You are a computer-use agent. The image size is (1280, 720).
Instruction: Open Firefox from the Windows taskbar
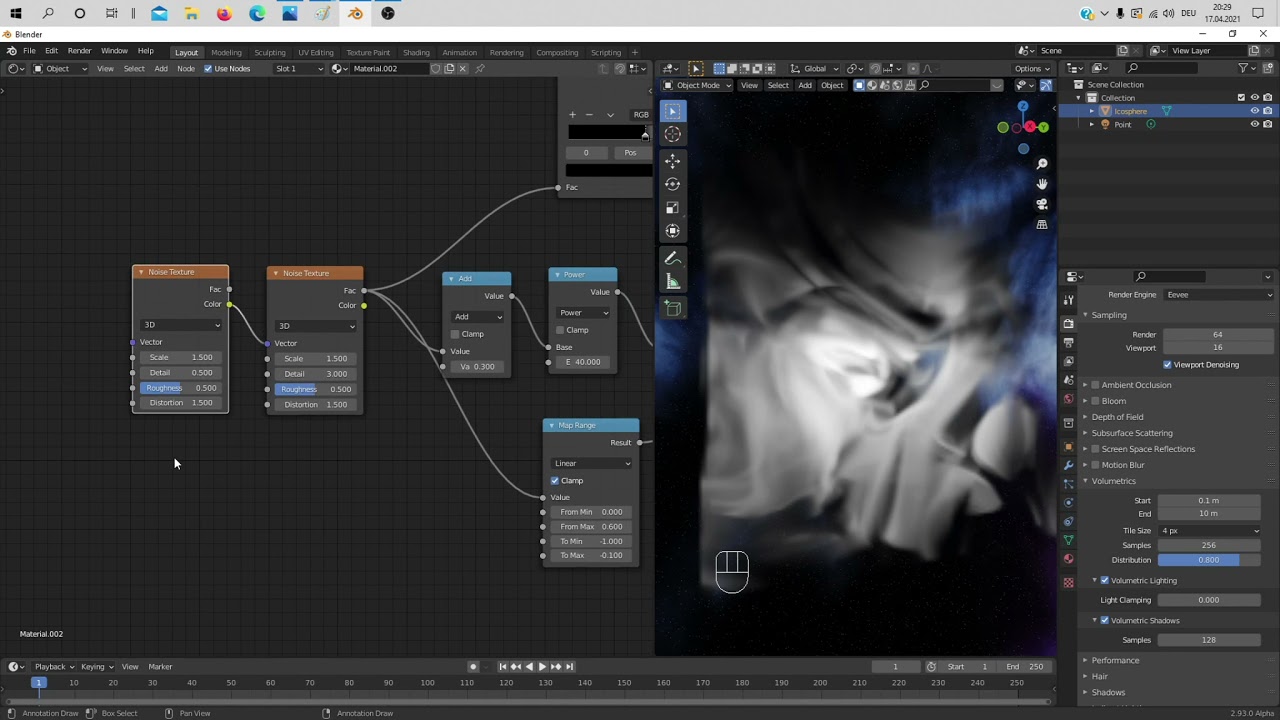224,13
